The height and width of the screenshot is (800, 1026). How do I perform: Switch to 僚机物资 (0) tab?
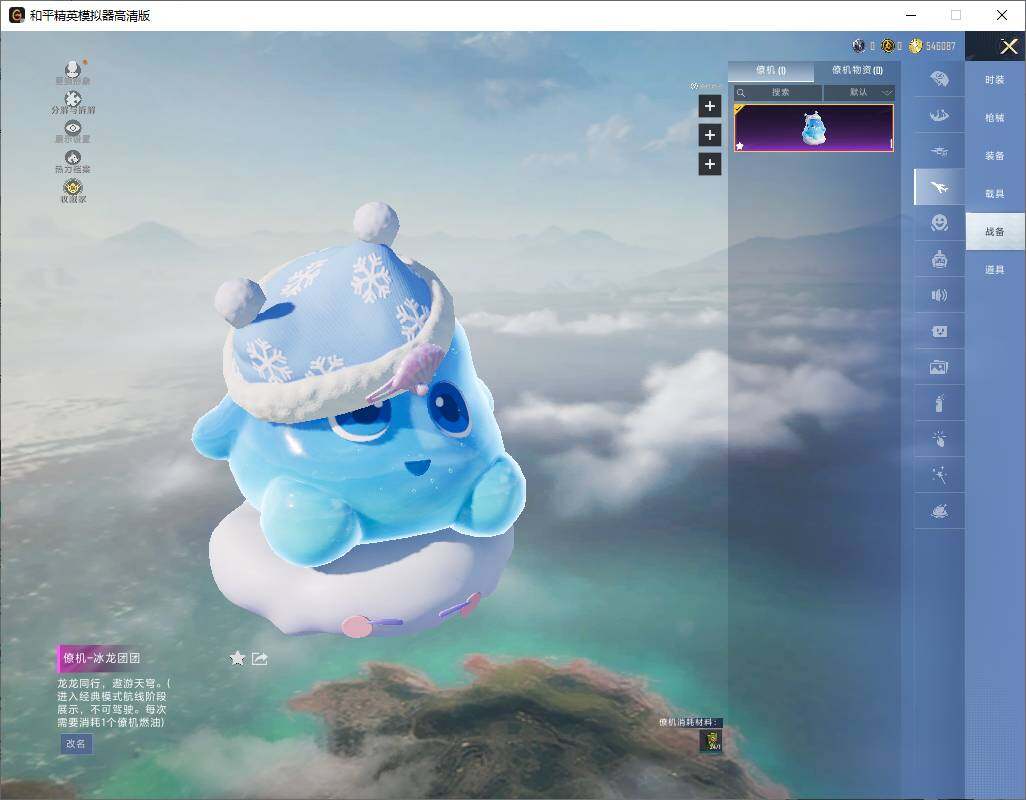coord(857,70)
